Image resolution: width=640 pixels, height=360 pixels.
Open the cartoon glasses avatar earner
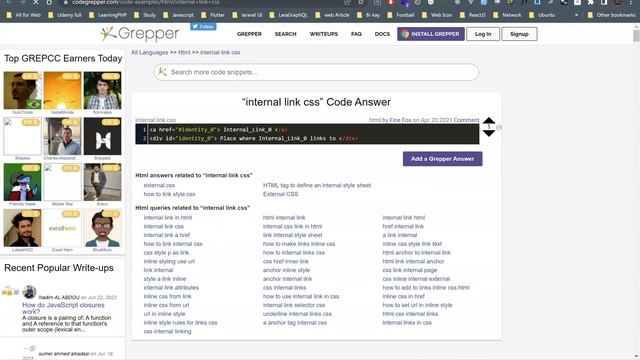[102, 228]
